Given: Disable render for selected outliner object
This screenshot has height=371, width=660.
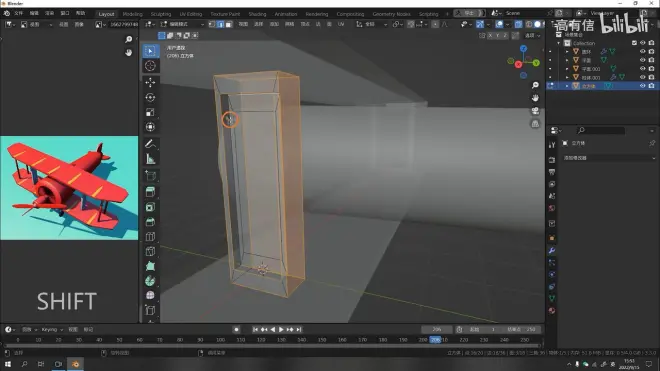Looking at the screenshot, I should [x=652, y=86].
